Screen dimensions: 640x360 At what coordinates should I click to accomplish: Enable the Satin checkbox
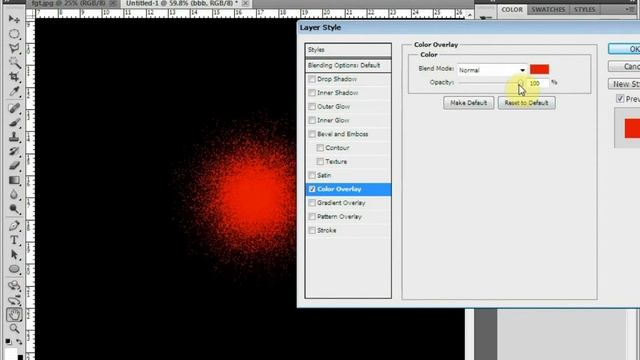tap(312, 176)
